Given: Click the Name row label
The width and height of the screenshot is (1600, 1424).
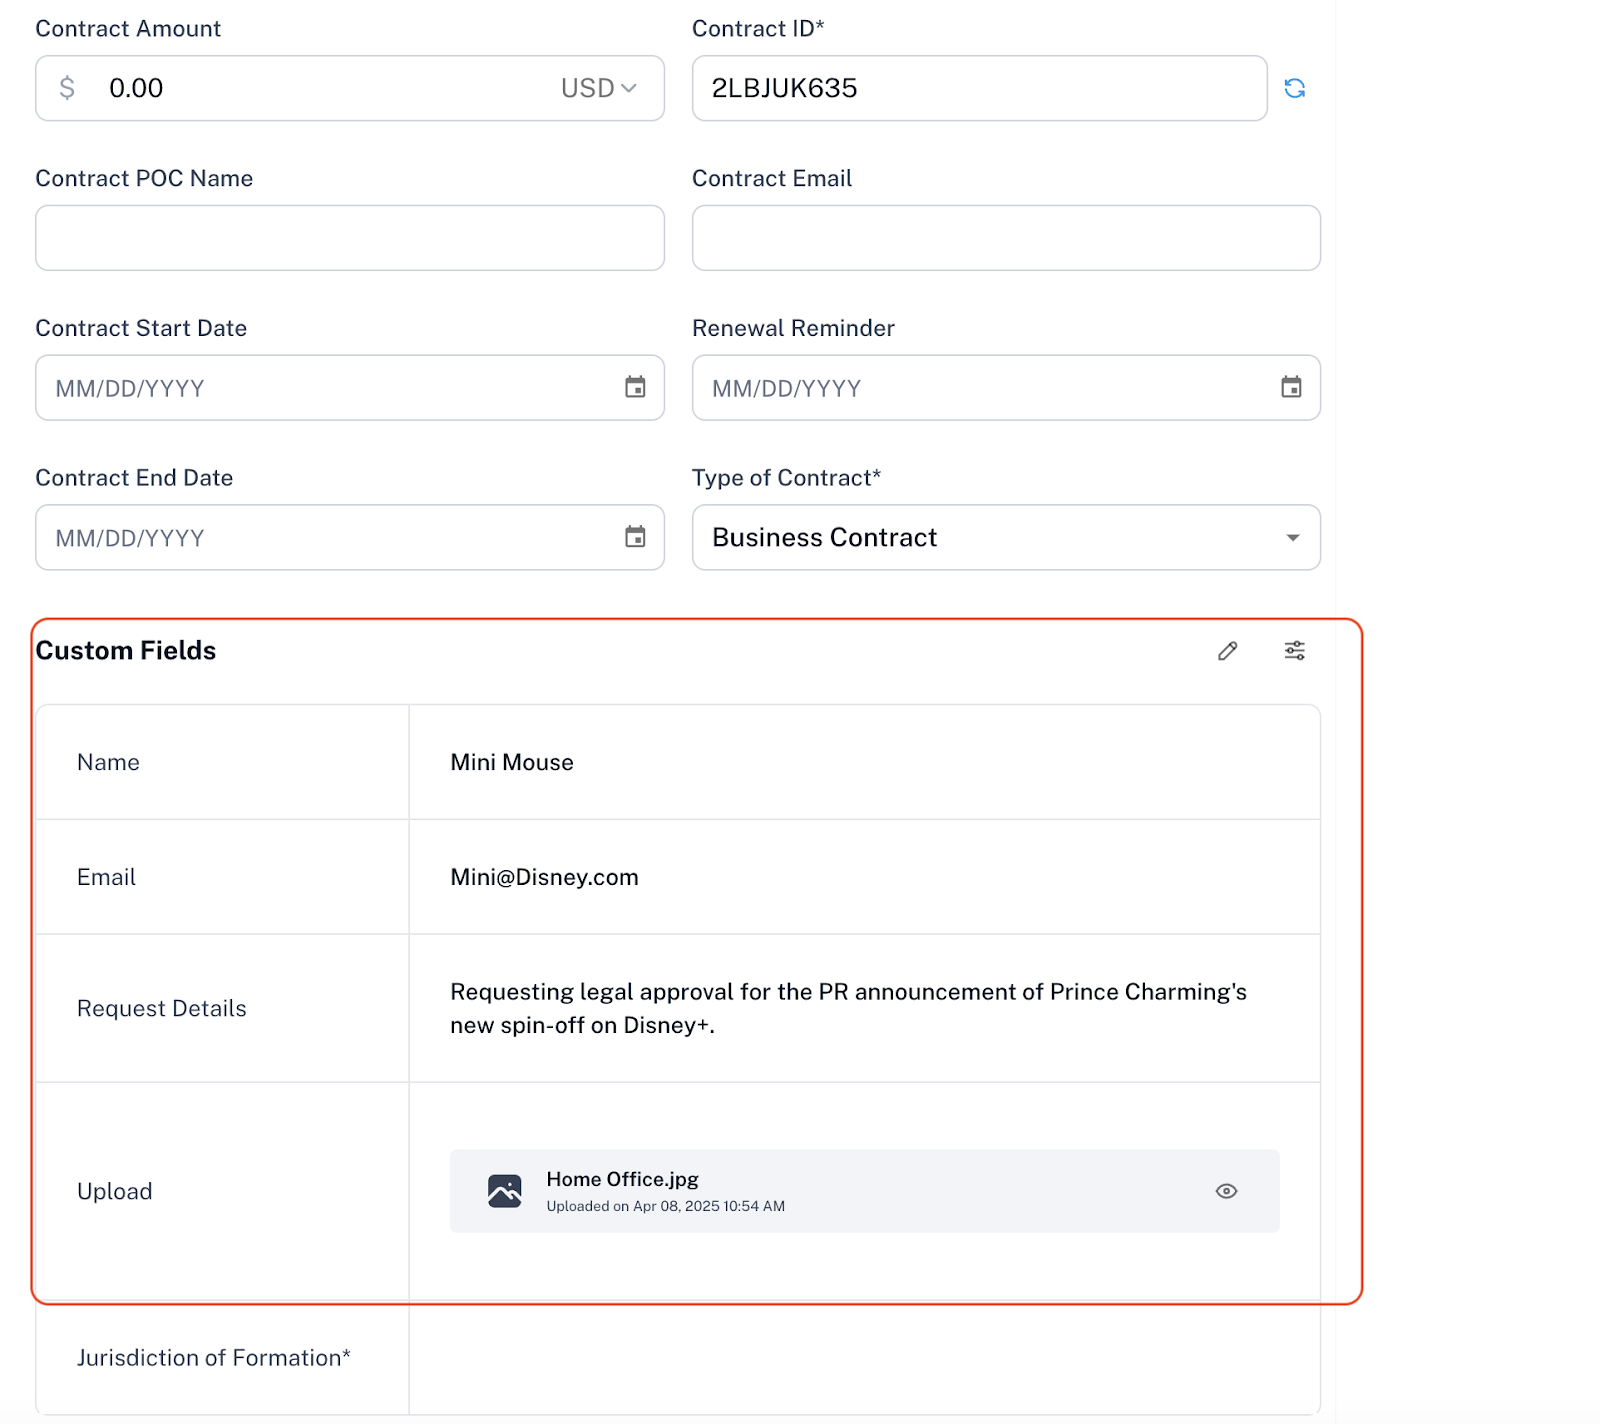Looking at the screenshot, I should [108, 762].
